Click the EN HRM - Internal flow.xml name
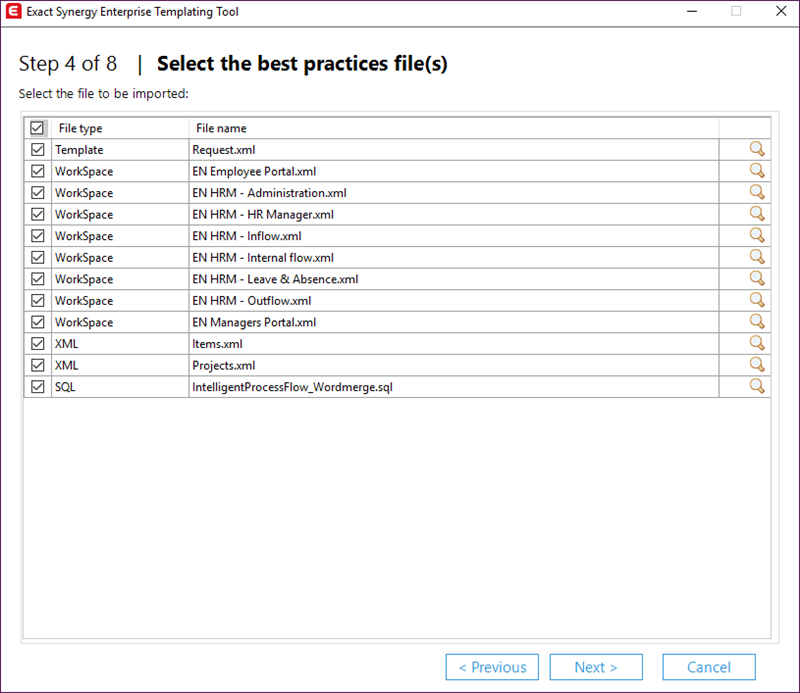 coord(454,257)
